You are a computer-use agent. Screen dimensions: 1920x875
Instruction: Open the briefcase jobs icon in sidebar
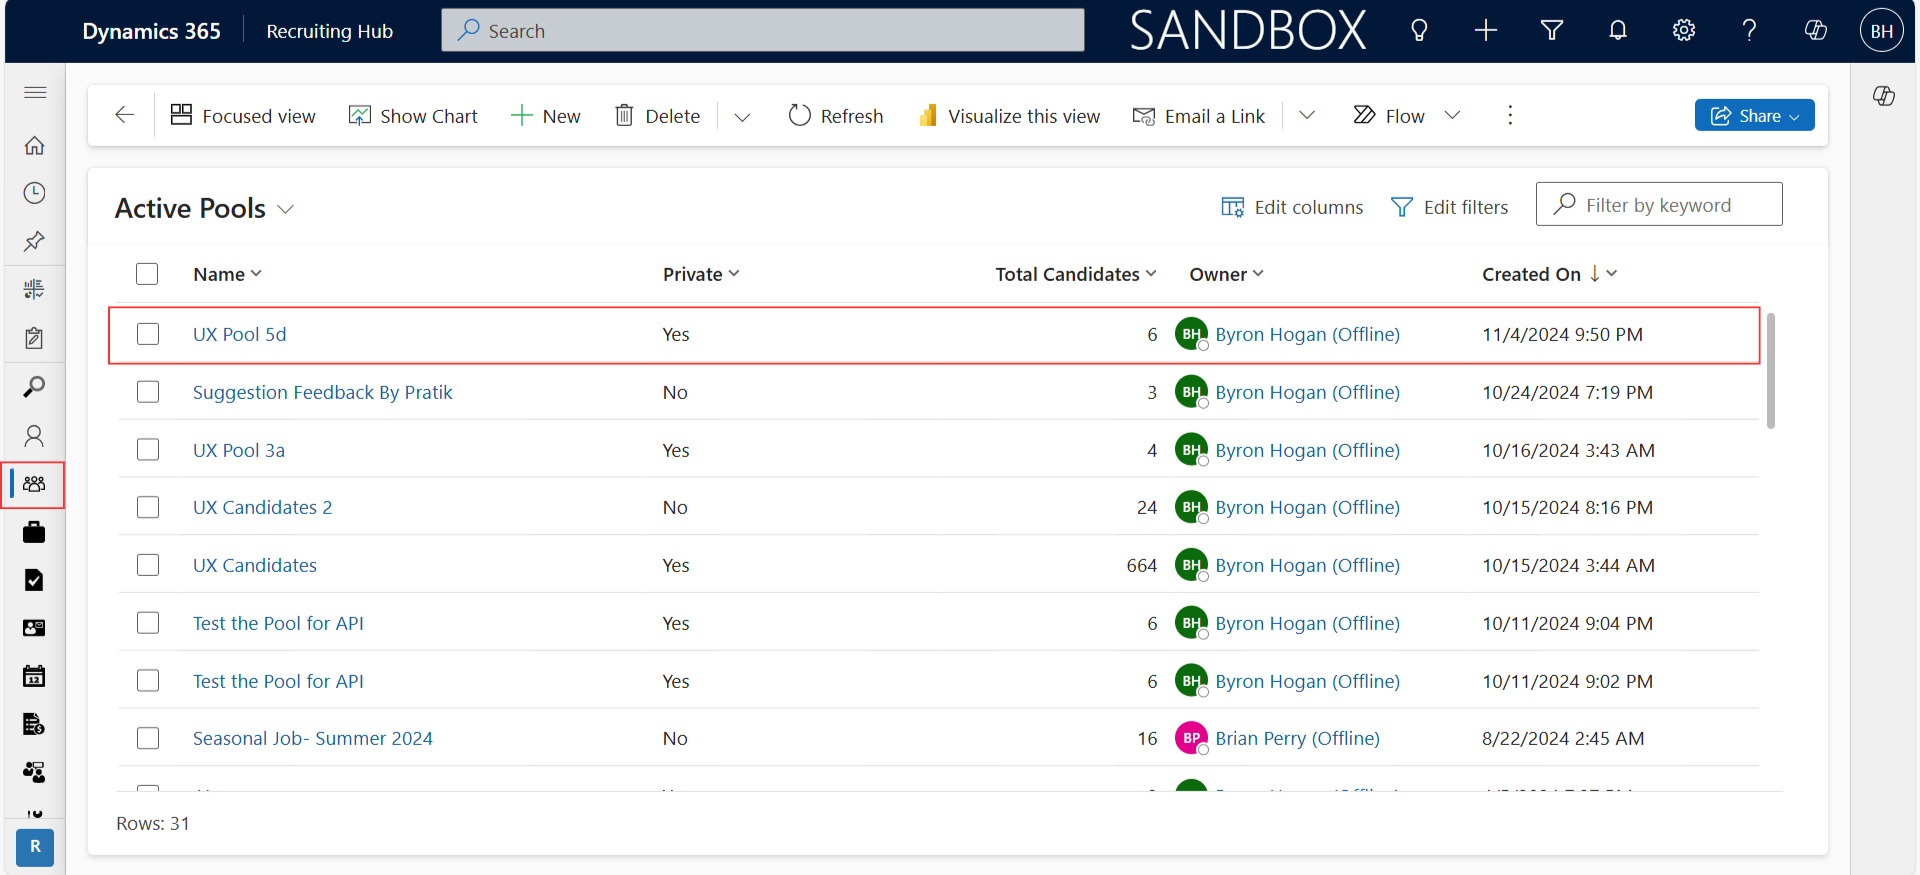(x=35, y=532)
